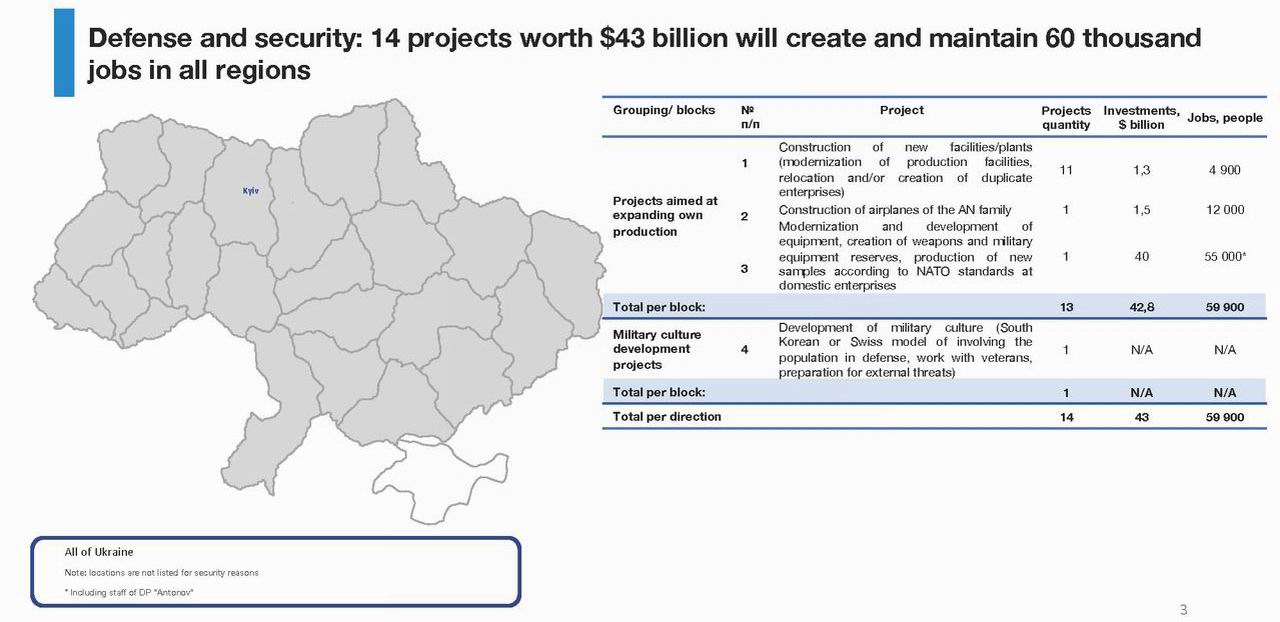Viewport: 1280px width, 622px height.
Task: Click the 'Grouping/ blocks' column header
Action: tap(664, 110)
